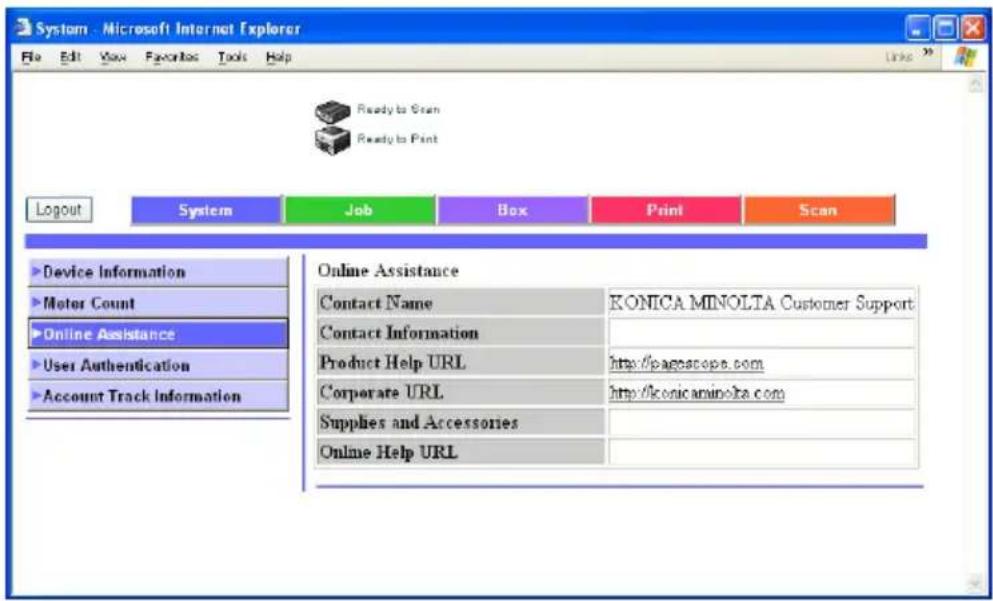Open the Help menu
The width and height of the screenshot is (993, 601).
tap(279, 58)
